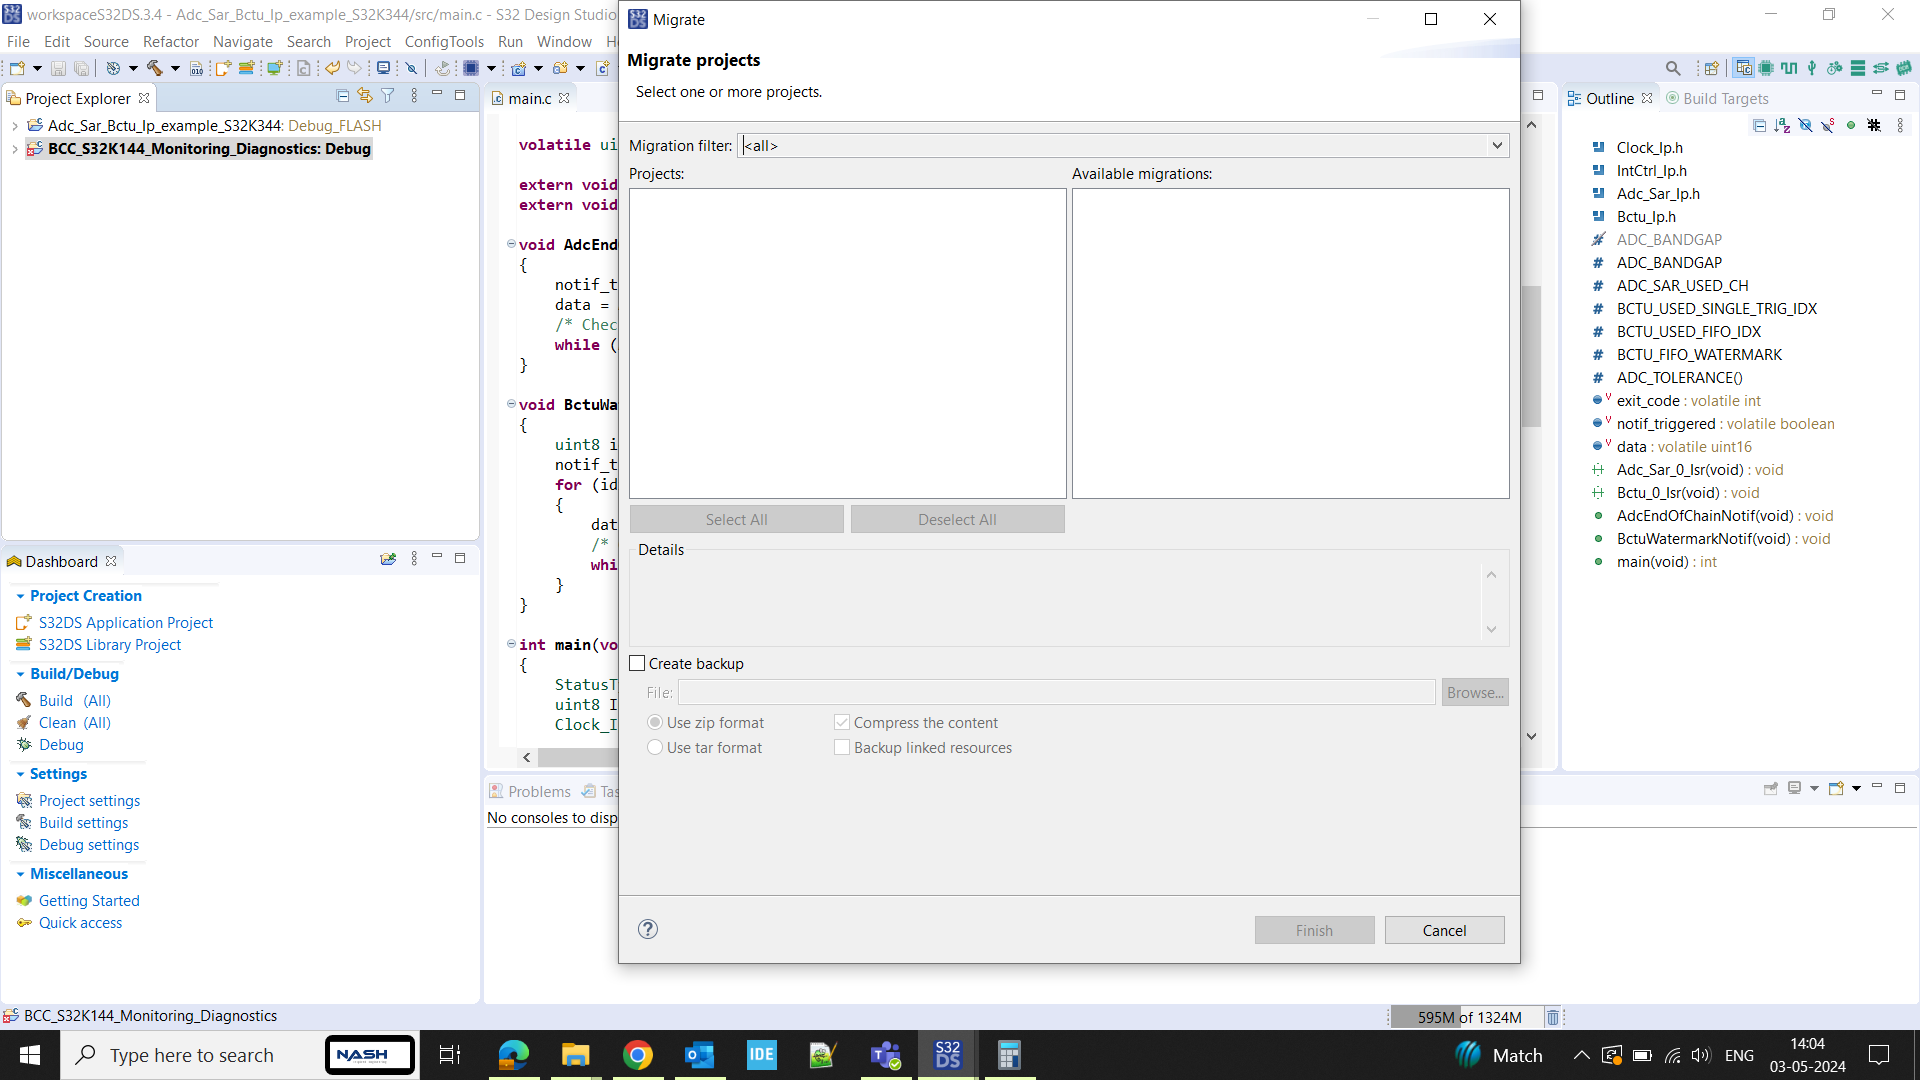Enable the Create backup checkbox

tap(637, 662)
